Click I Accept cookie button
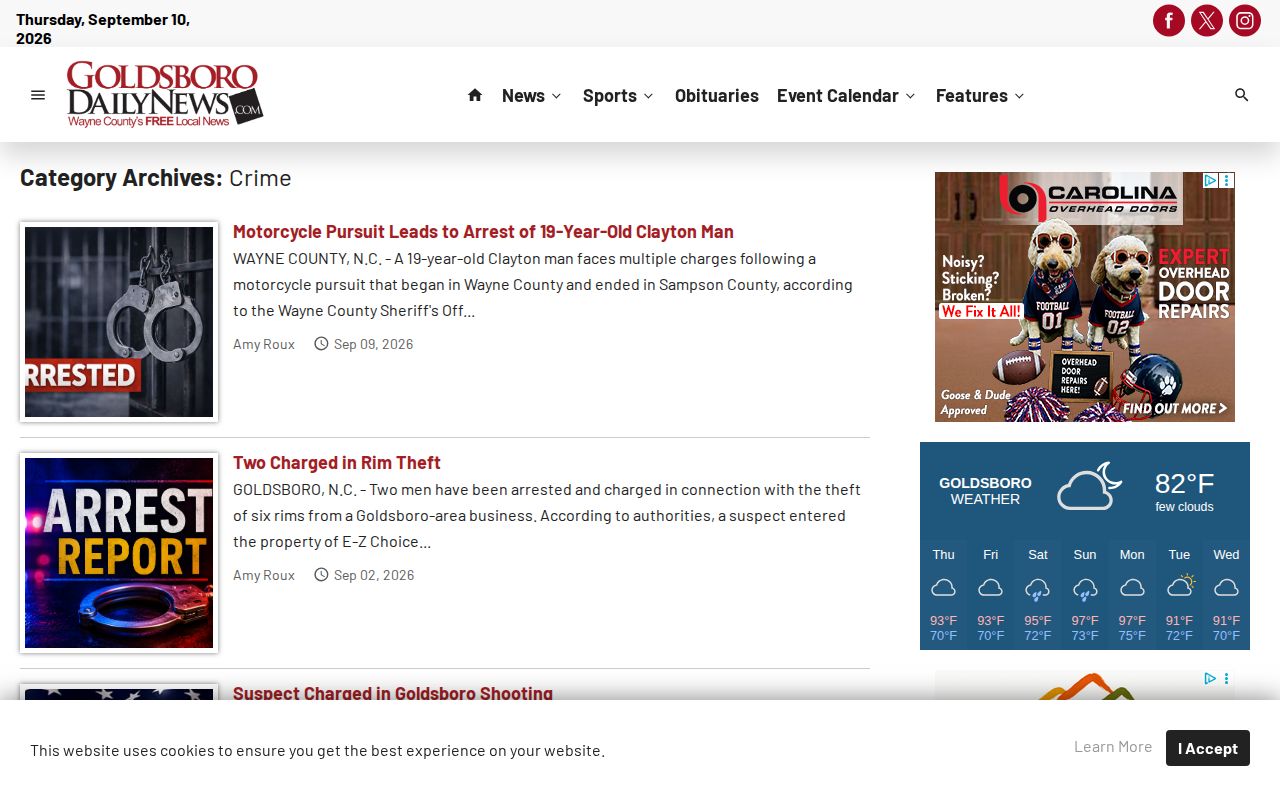This screenshot has width=1280, height=800. tap(1208, 748)
